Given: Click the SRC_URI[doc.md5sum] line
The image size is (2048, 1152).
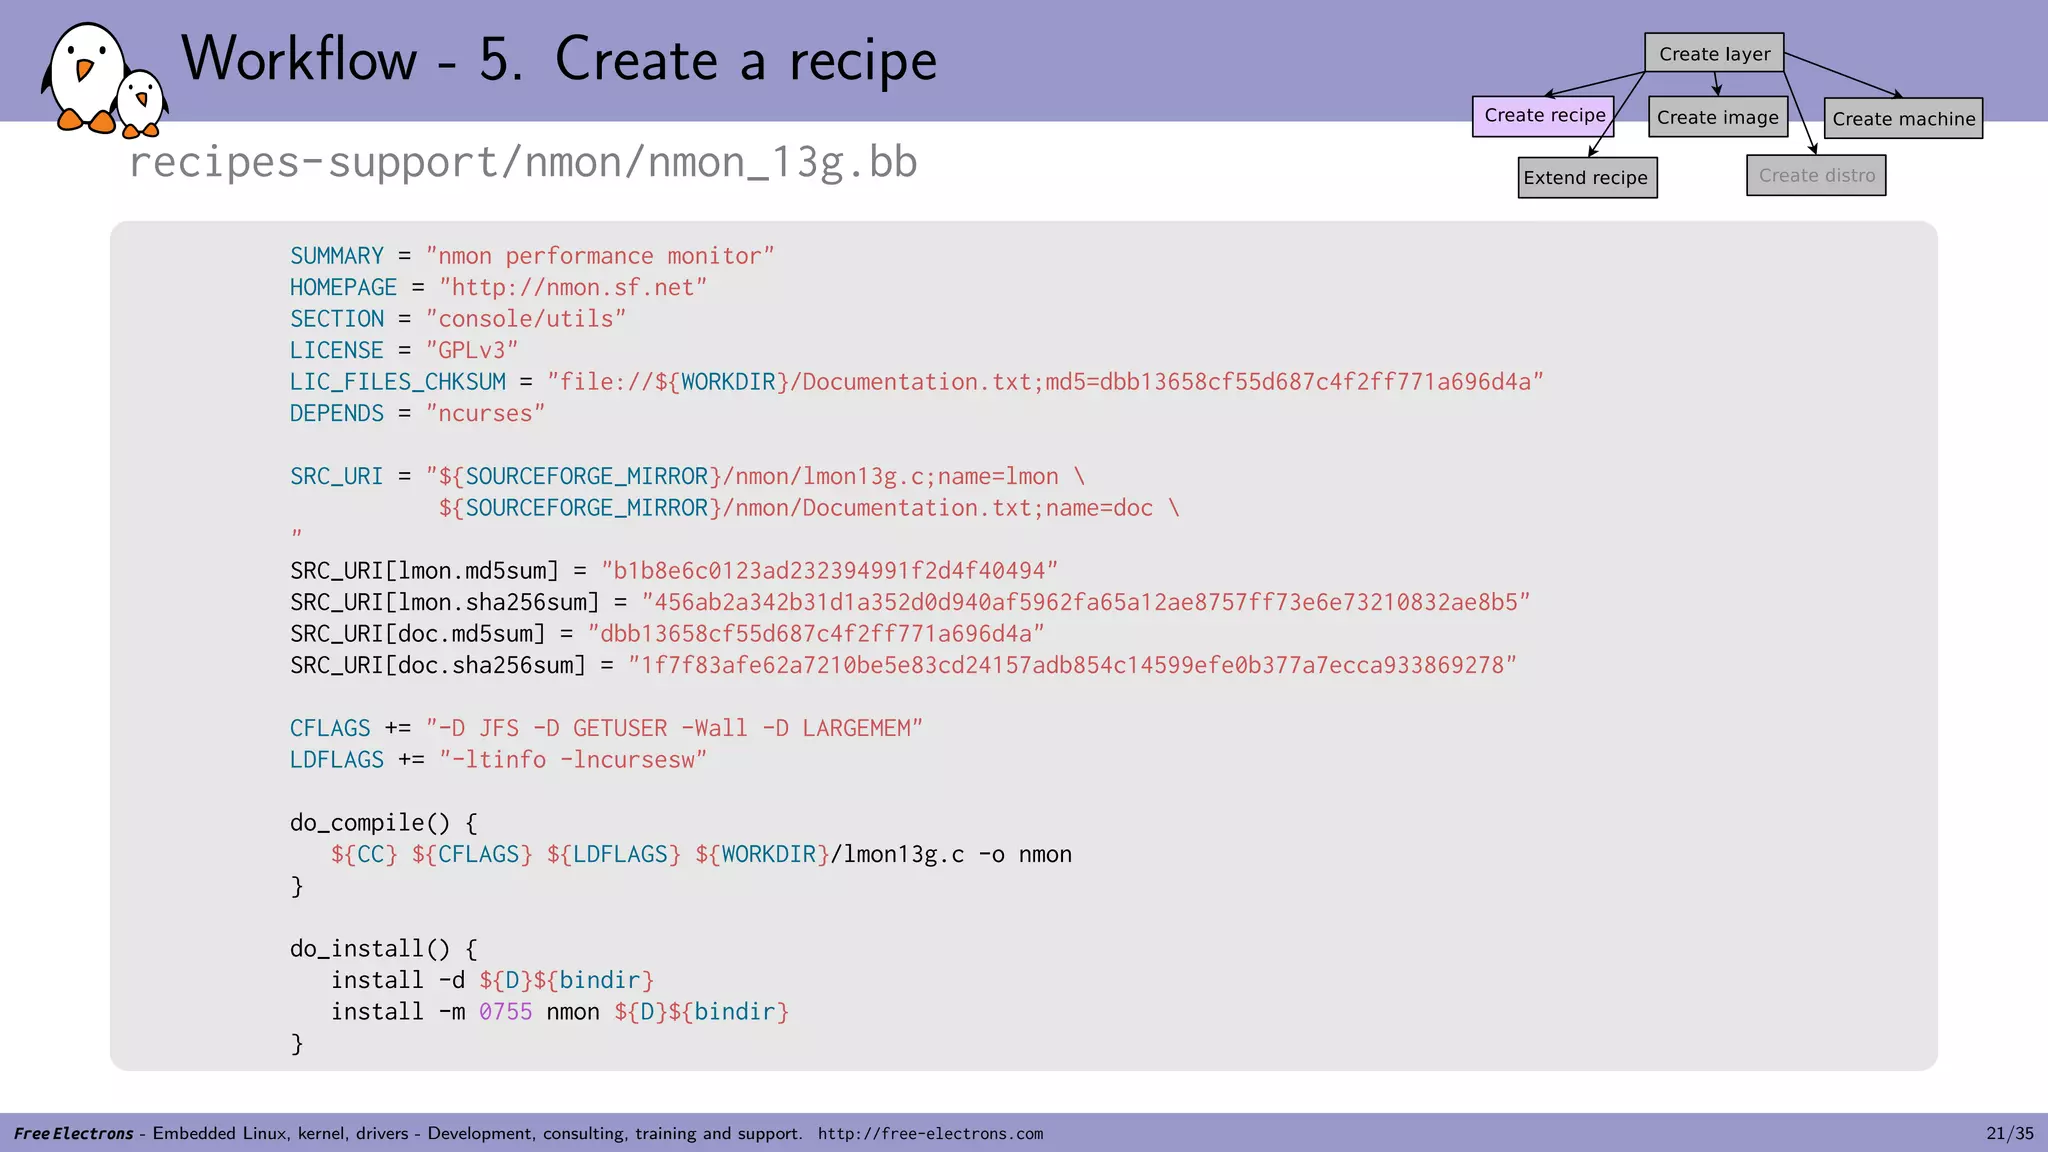Looking at the screenshot, I should 667,634.
